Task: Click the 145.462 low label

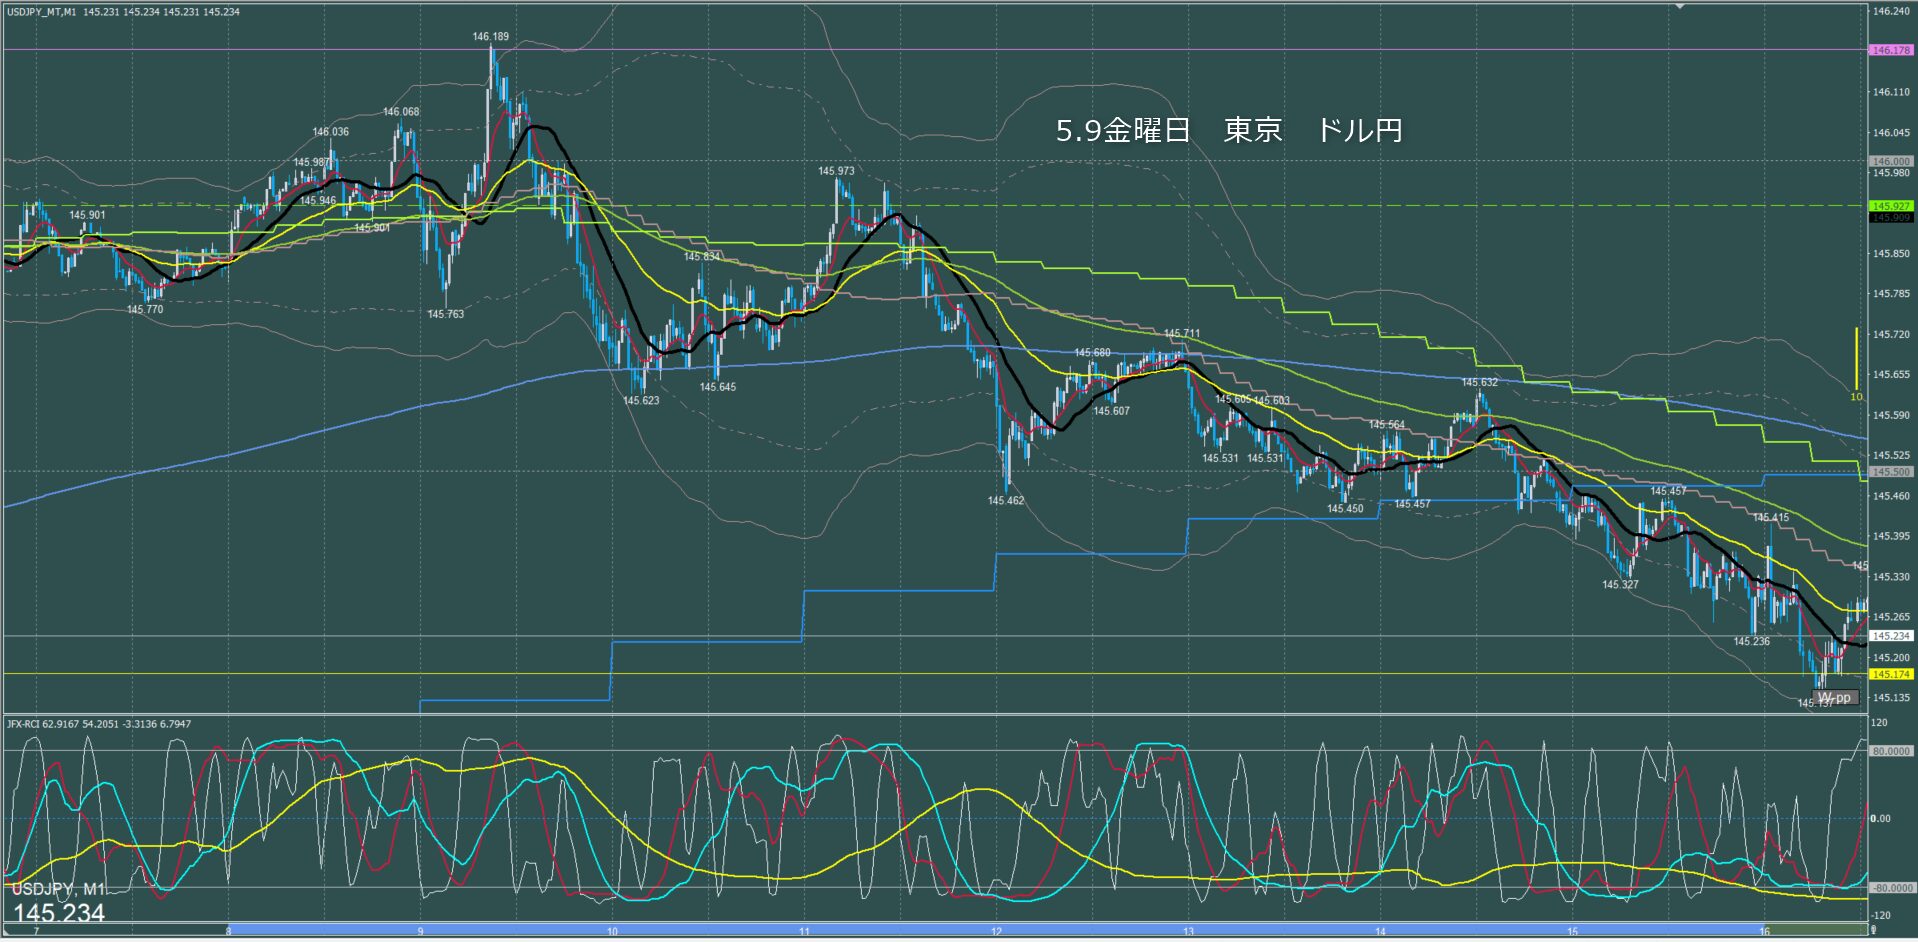Action: pyautogui.click(x=1006, y=500)
